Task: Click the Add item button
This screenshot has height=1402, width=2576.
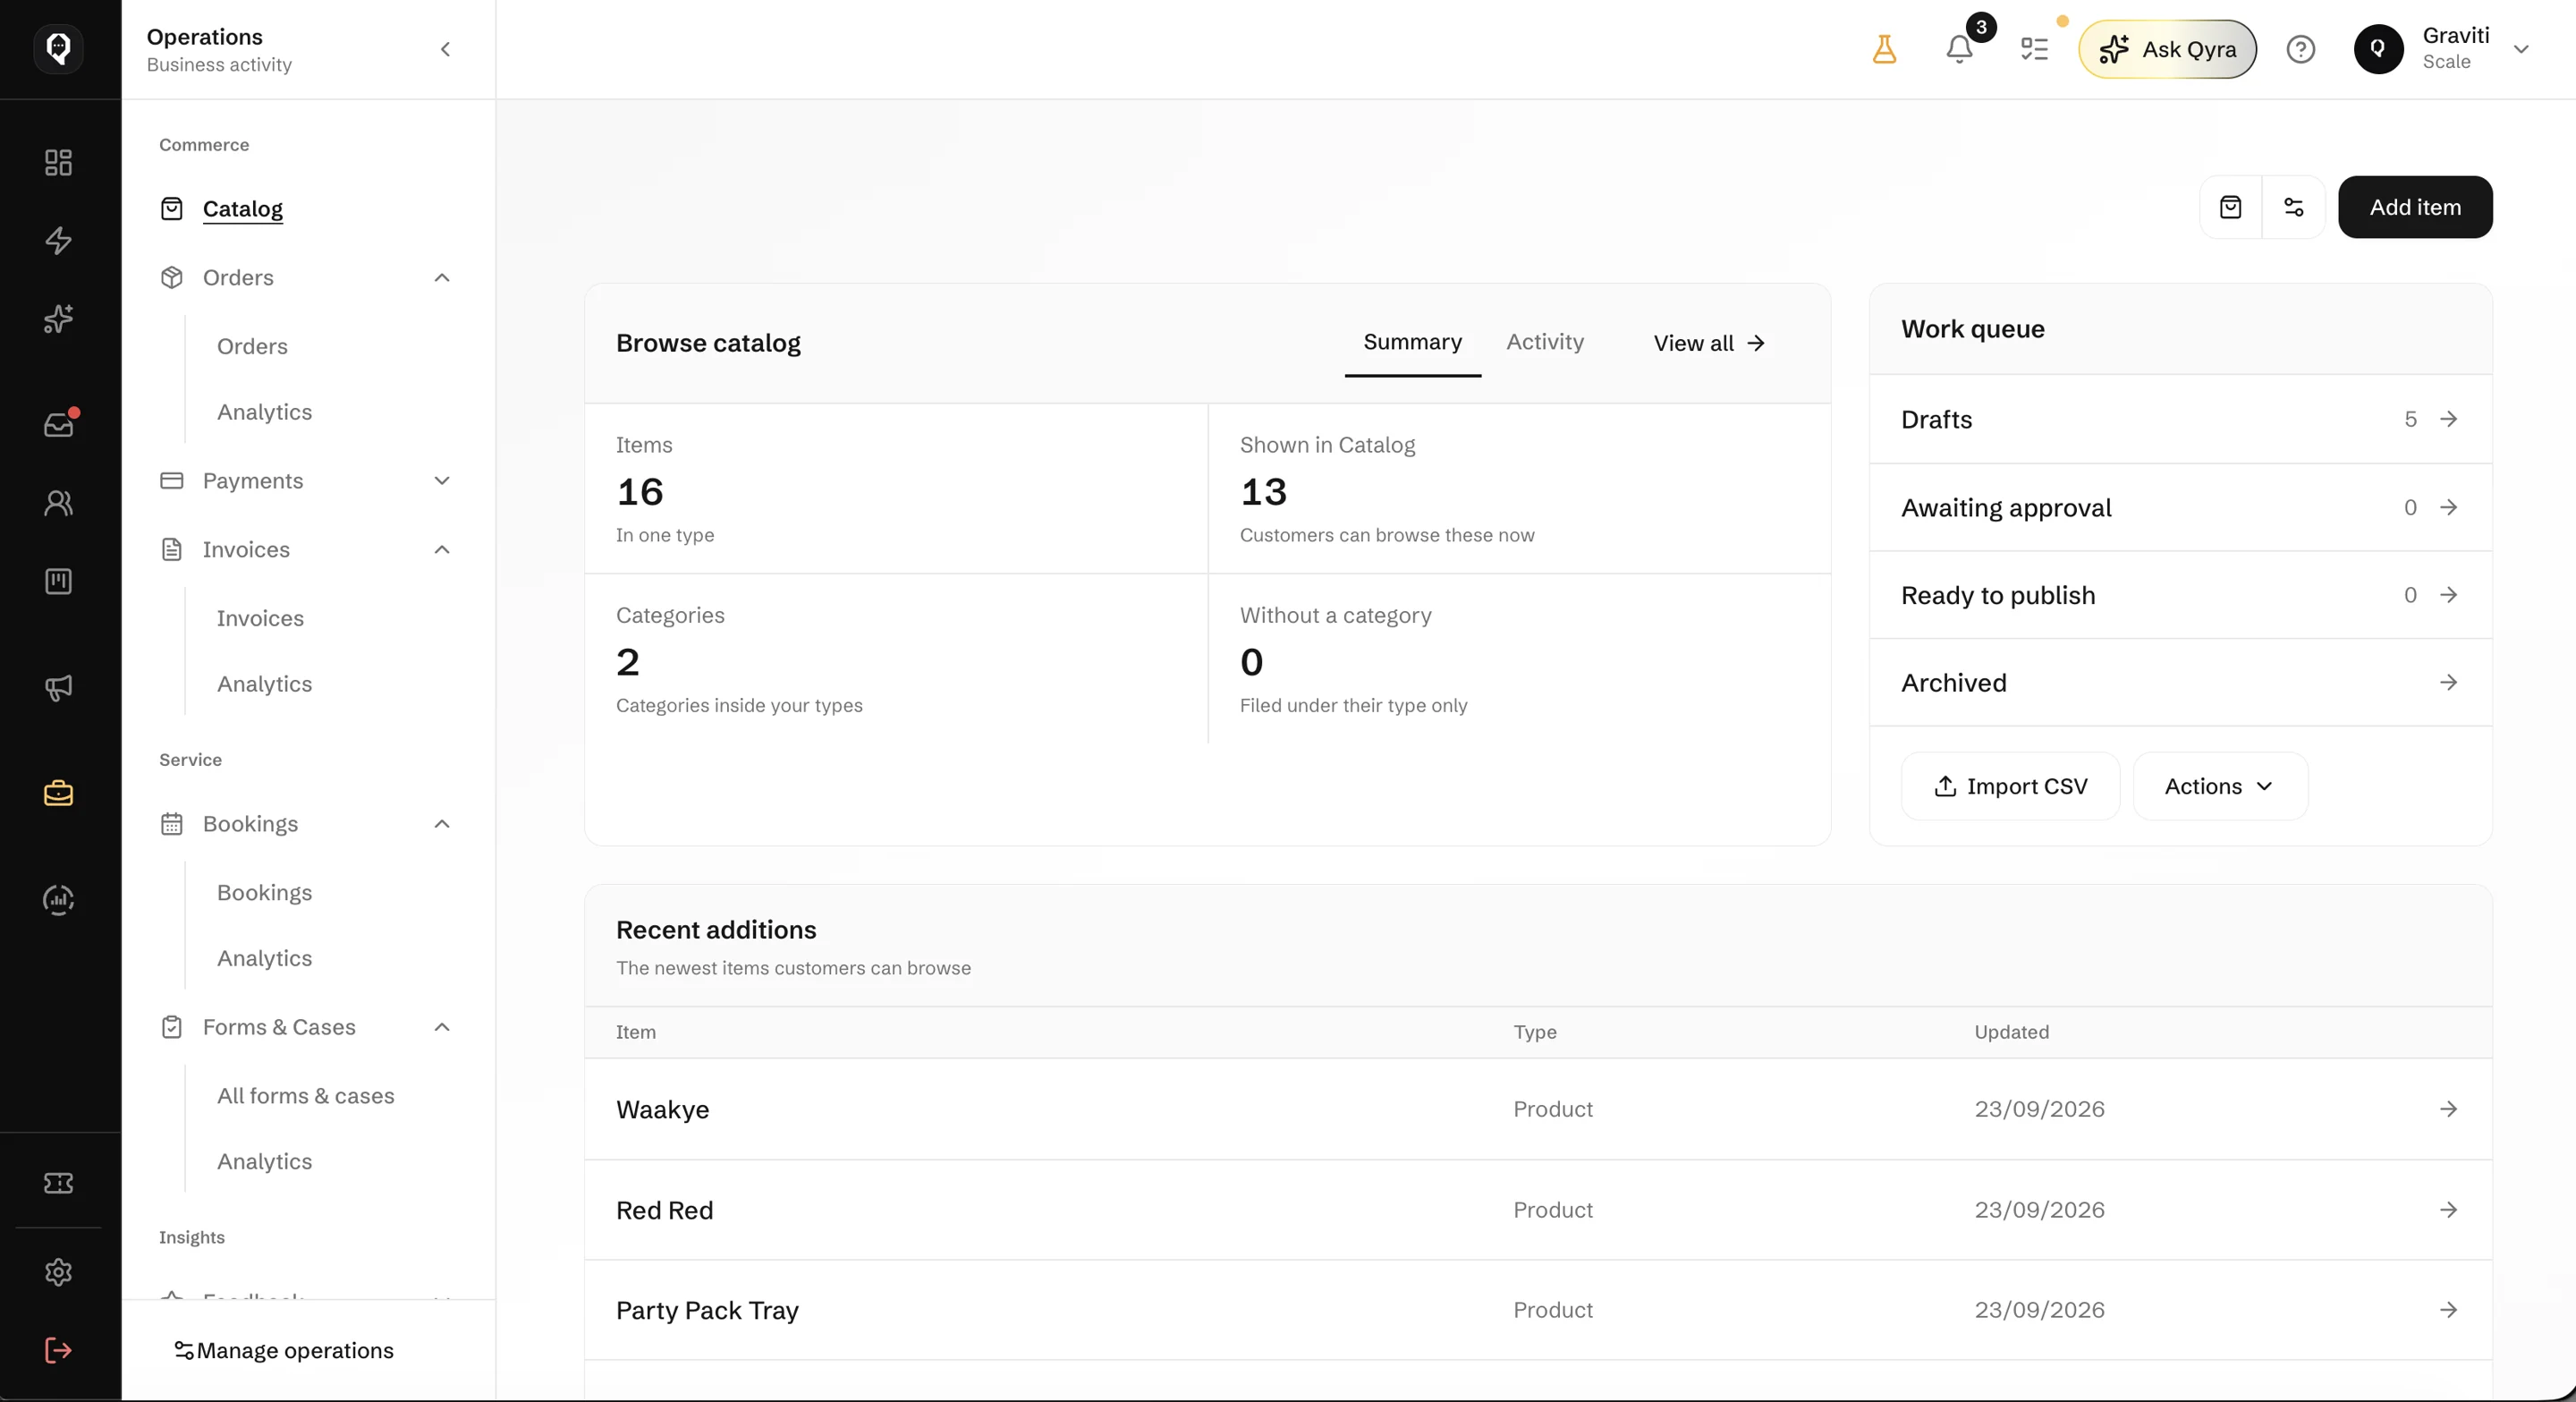Action: [x=2415, y=207]
